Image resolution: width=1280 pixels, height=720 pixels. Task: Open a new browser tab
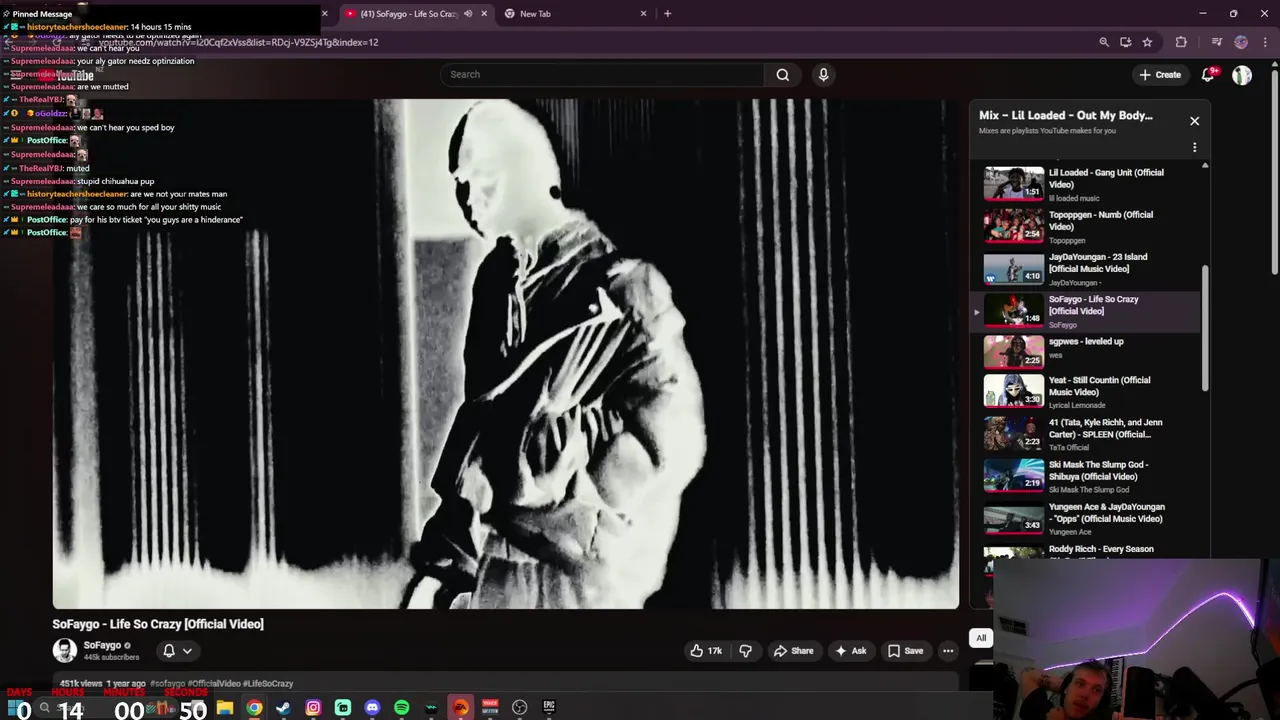667,14
